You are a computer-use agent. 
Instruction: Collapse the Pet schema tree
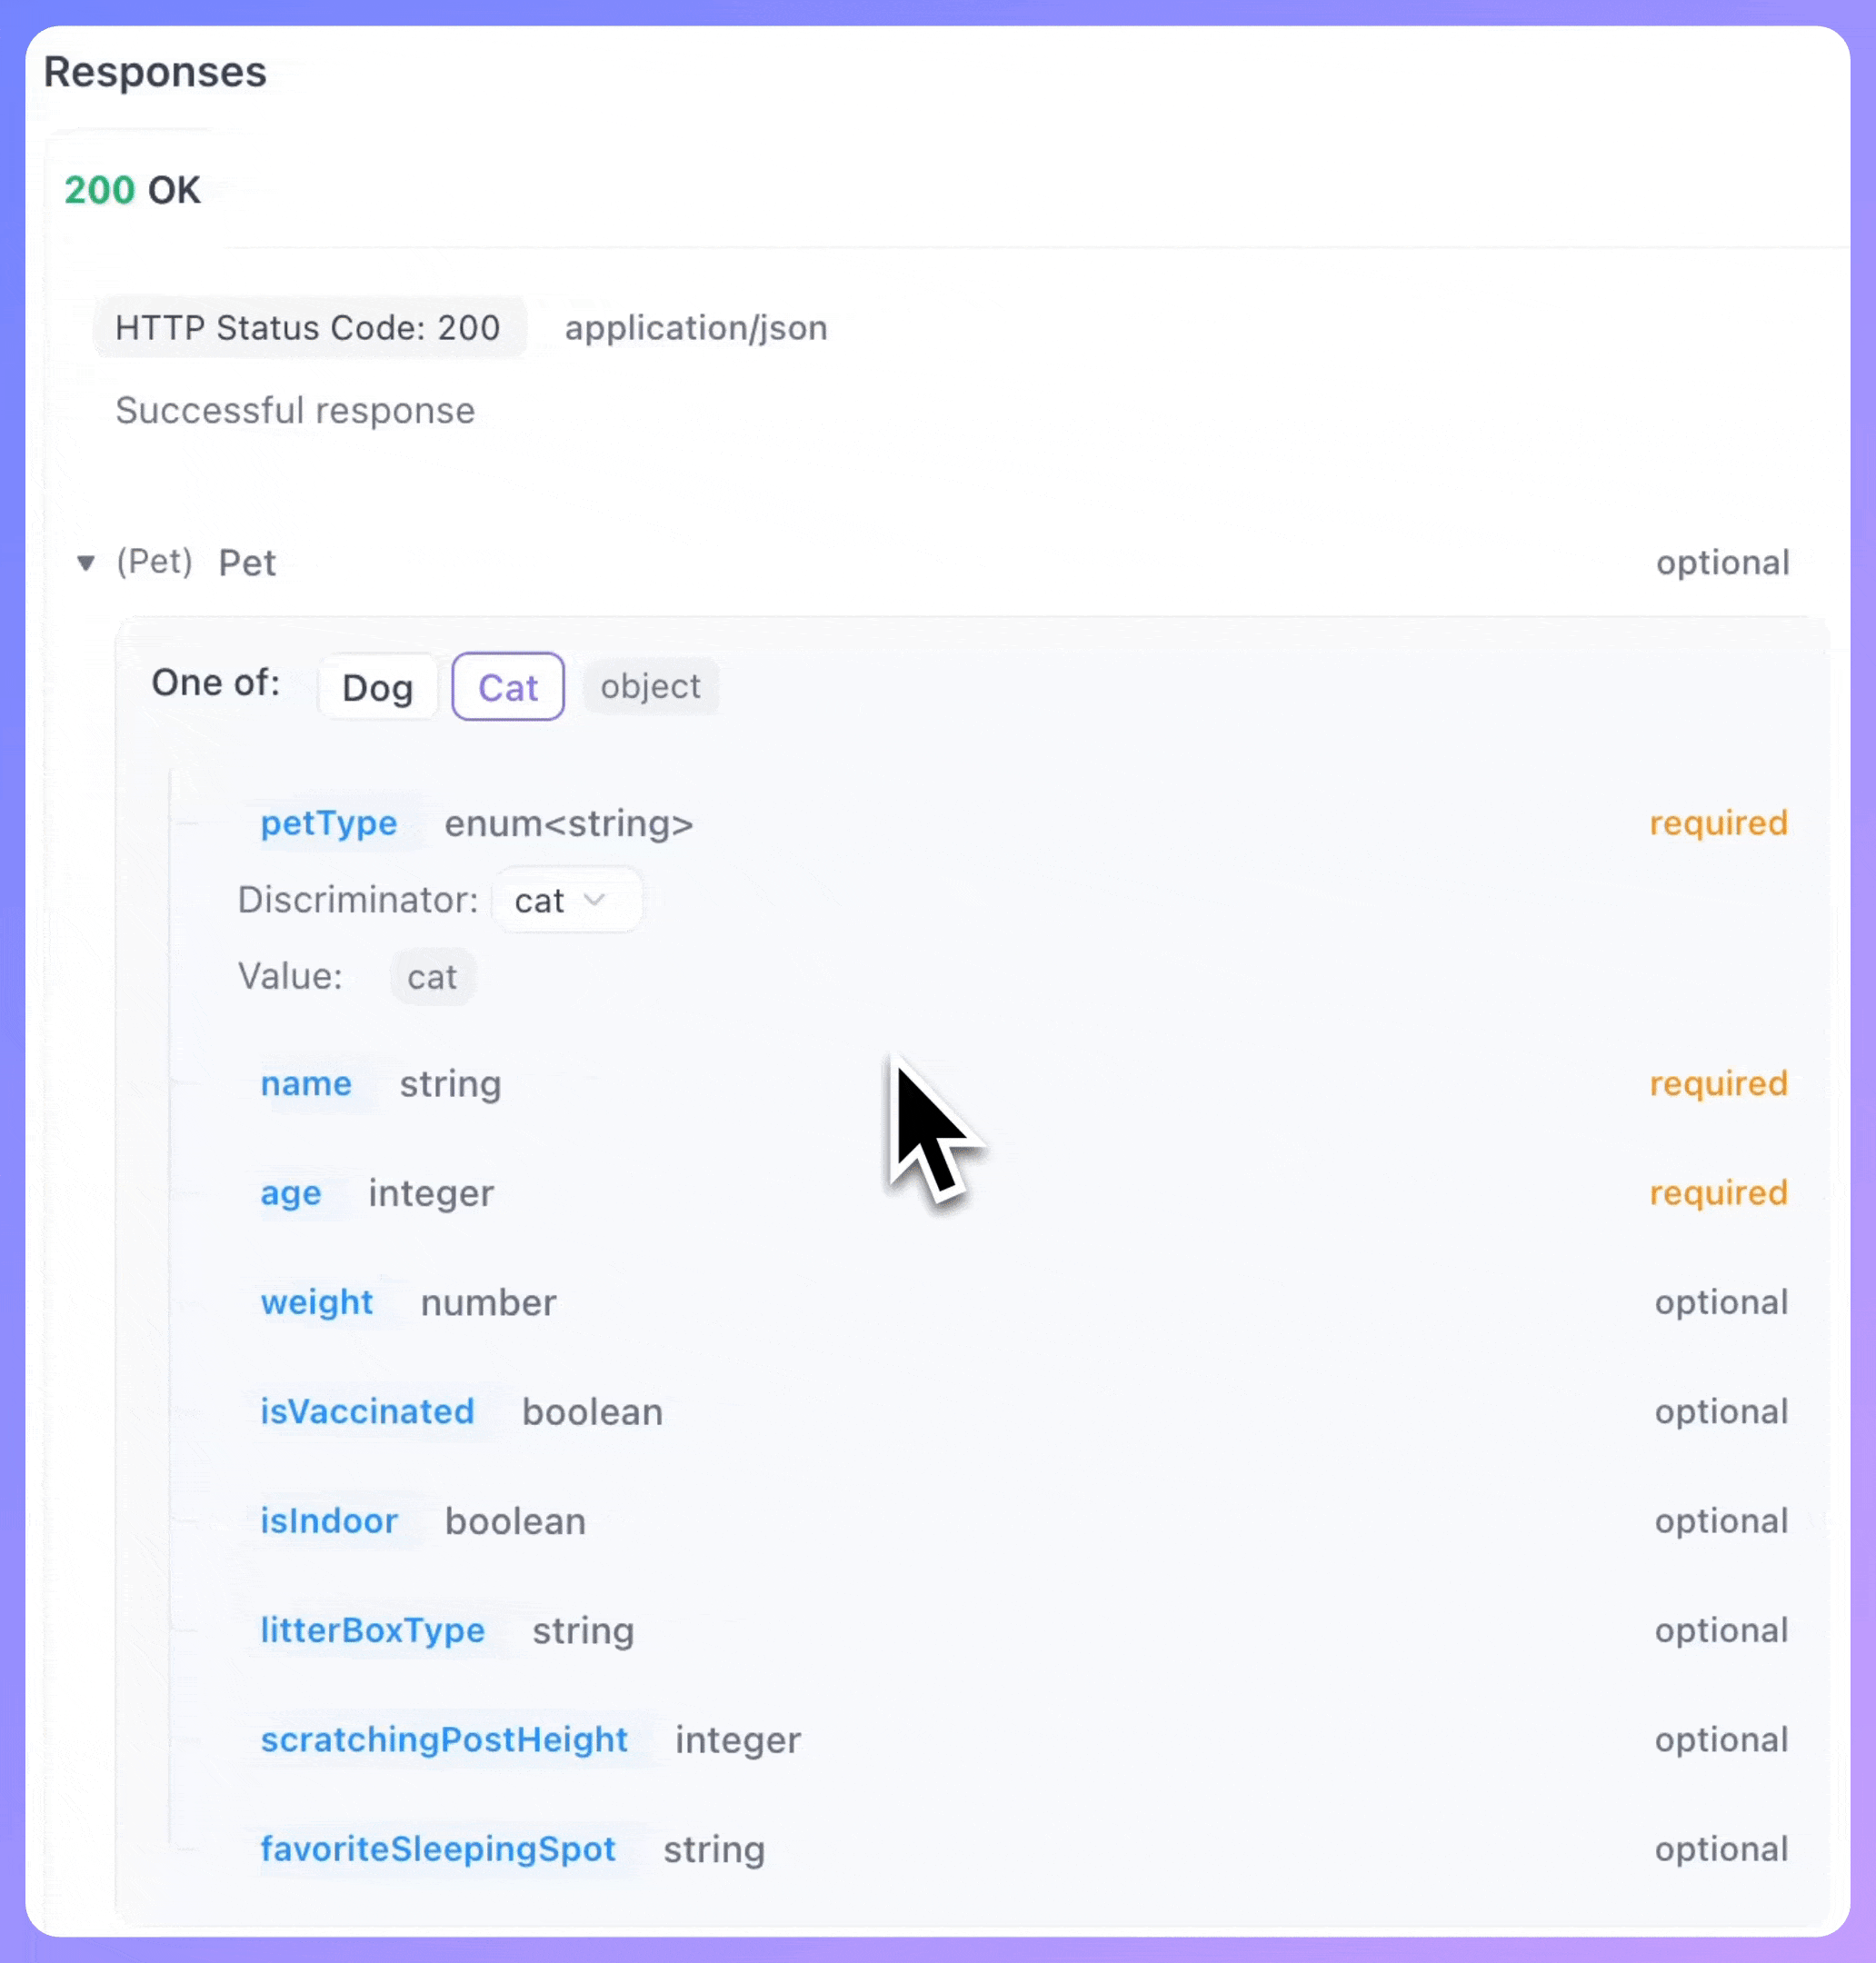pos(86,563)
